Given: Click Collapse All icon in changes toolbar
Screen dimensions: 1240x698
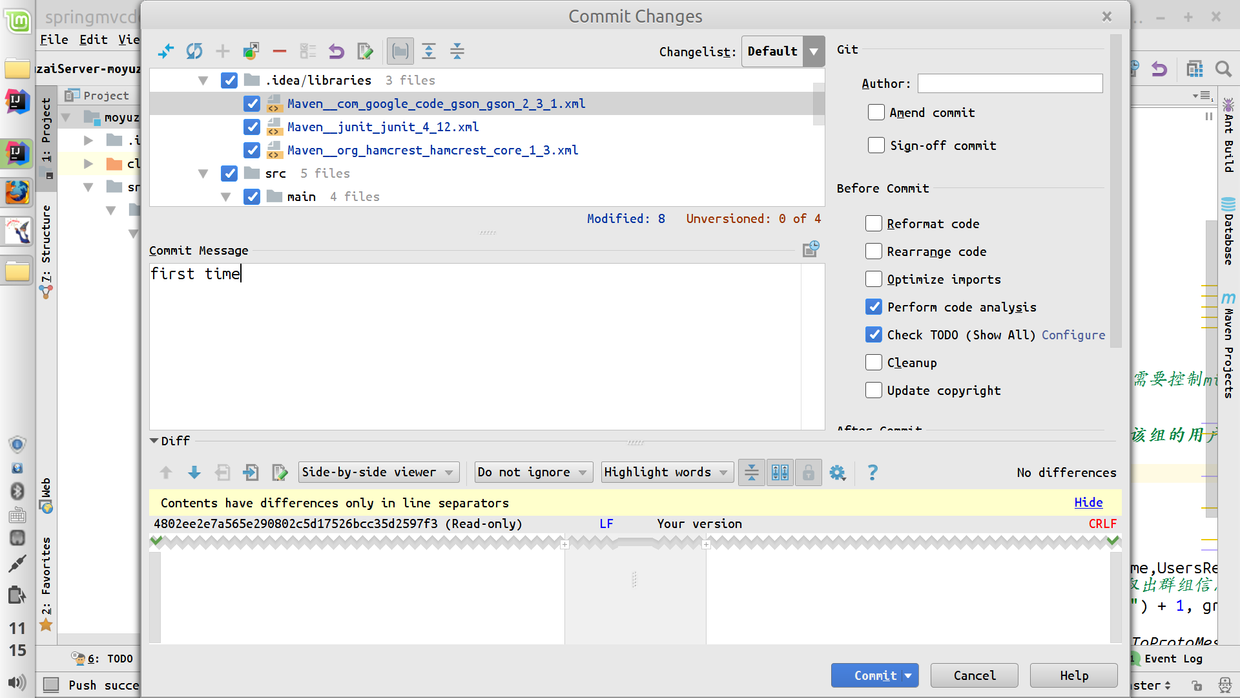Looking at the screenshot, I should 457,51.
